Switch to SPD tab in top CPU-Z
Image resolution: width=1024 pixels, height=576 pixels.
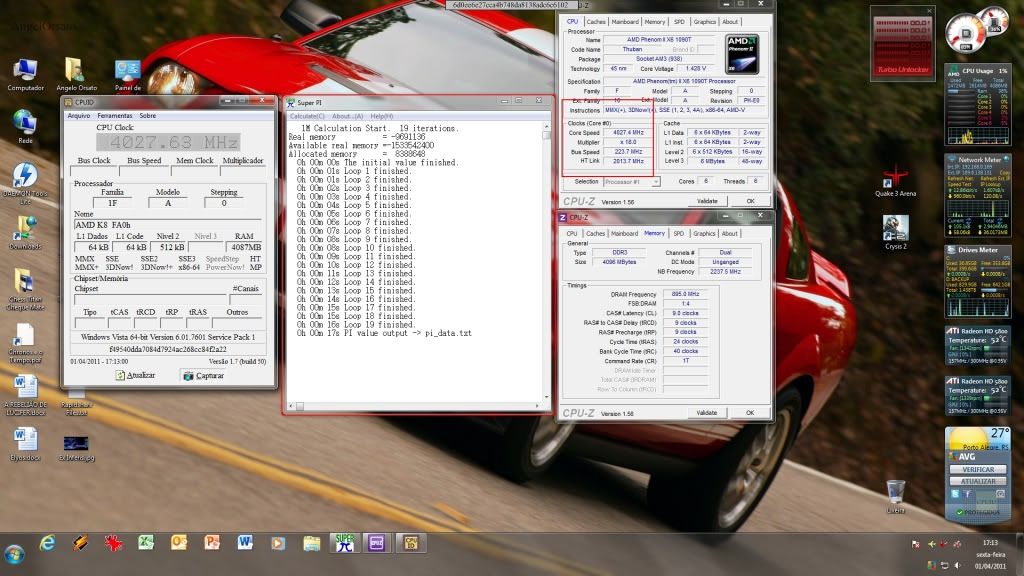pos(679,22)
